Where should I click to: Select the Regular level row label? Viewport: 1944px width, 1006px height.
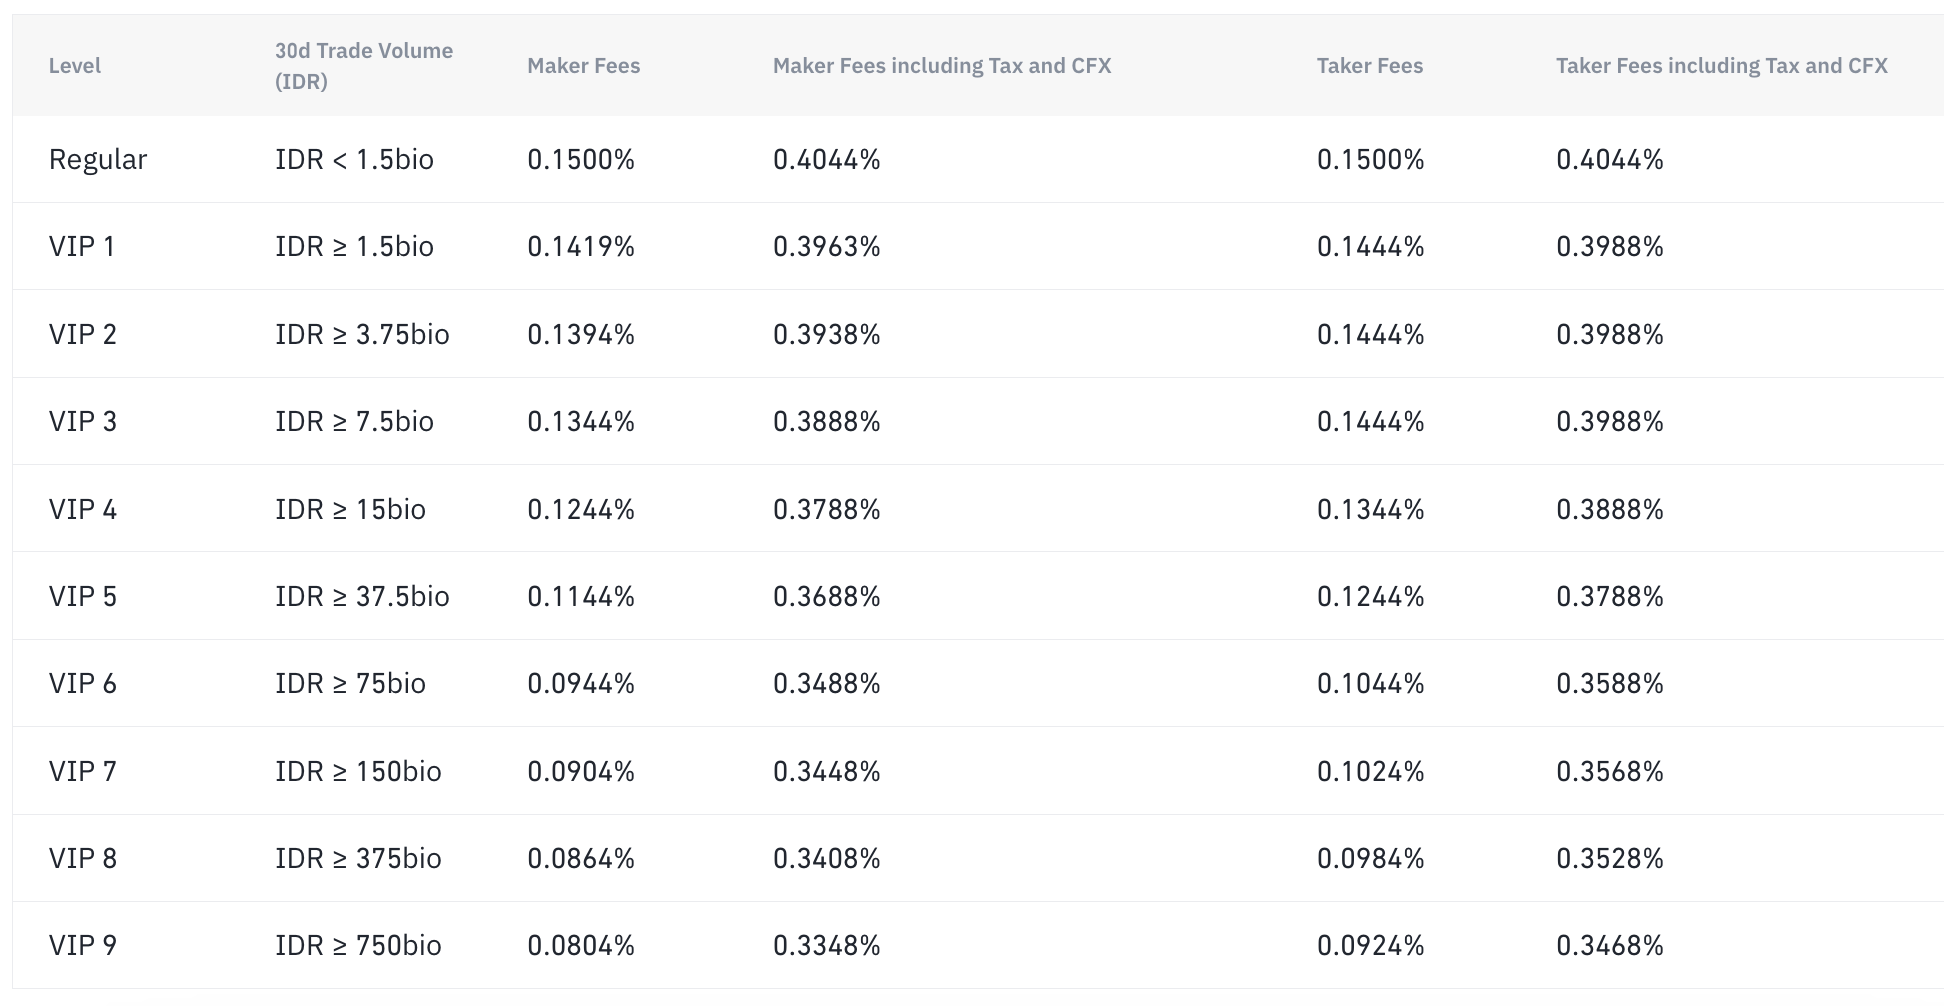(98, 160)
